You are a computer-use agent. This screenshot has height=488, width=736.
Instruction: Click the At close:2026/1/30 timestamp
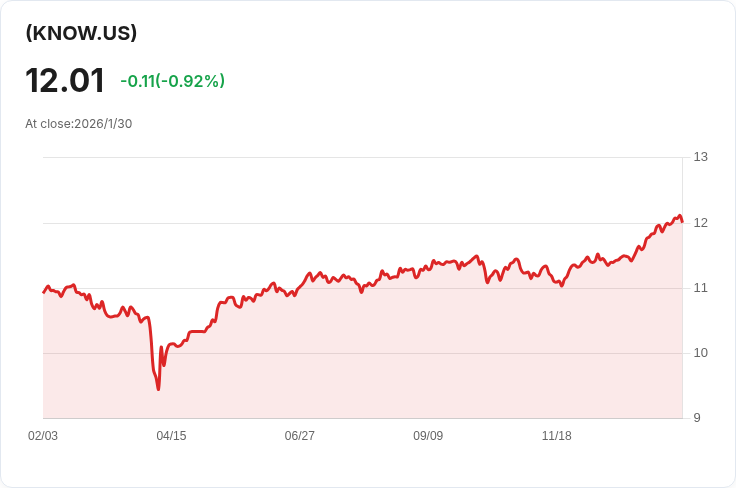[x=78, y=124]
